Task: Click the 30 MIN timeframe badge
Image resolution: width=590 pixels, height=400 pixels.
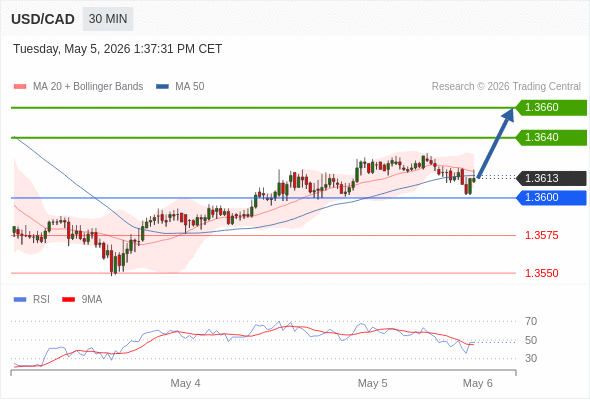Action: pos(108,19)
